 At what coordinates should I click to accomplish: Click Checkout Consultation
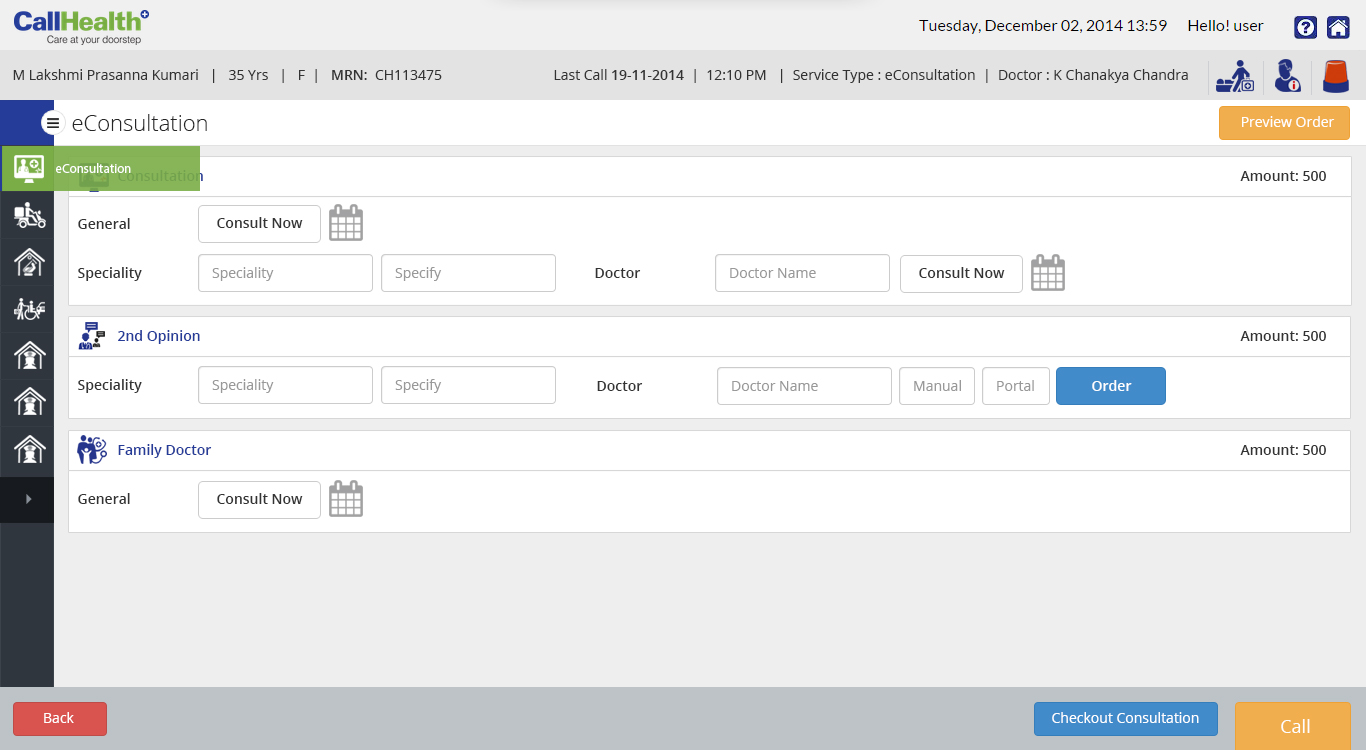1125,718
